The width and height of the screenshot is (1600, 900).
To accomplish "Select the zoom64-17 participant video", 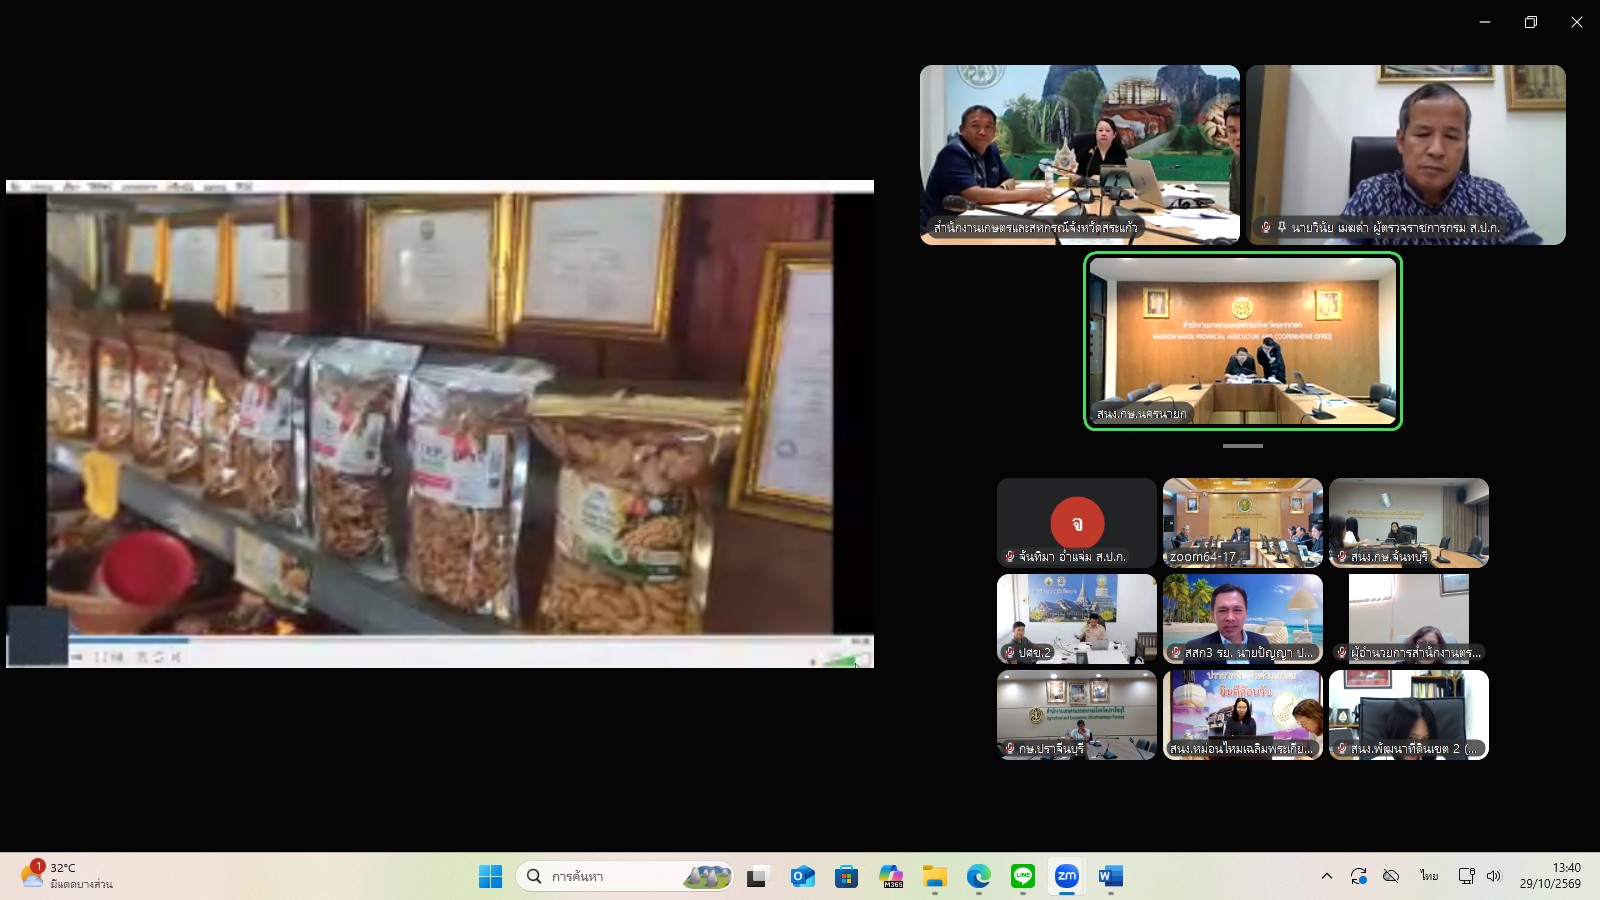I will 1243,523.
